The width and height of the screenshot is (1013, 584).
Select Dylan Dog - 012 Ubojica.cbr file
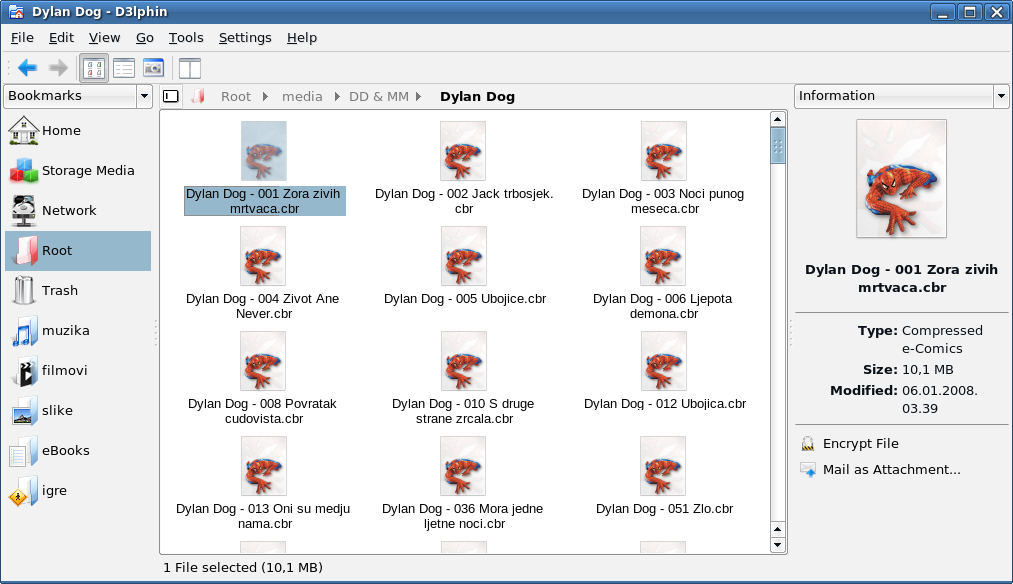[x=664, y=371]
